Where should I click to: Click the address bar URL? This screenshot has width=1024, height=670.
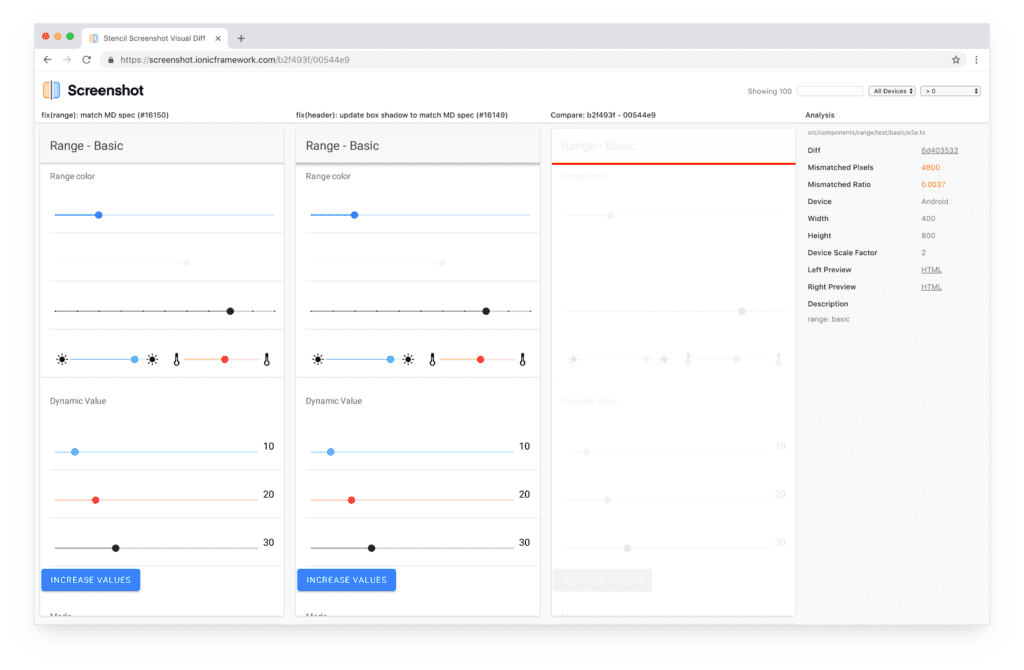pyautogui.click(x=235, y=60)
